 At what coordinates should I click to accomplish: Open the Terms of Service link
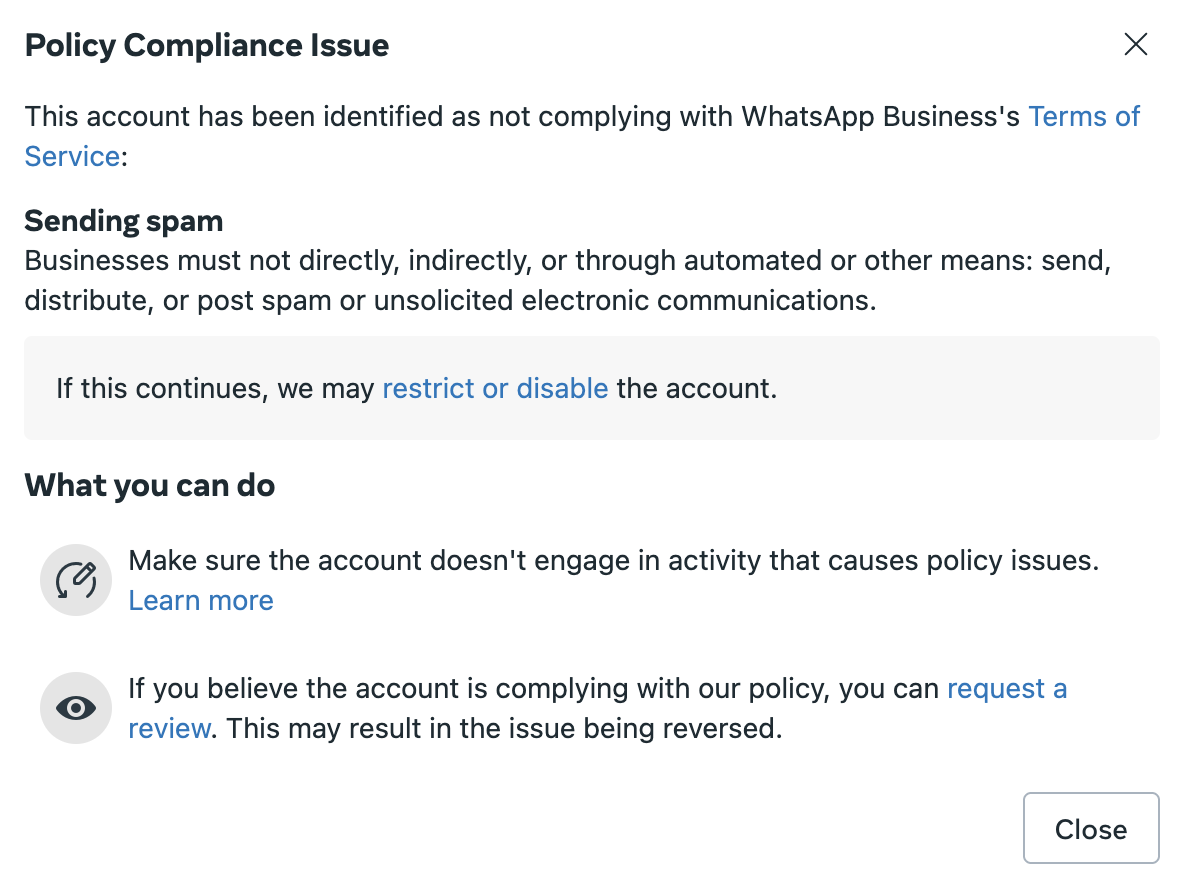coord(1084,117)
